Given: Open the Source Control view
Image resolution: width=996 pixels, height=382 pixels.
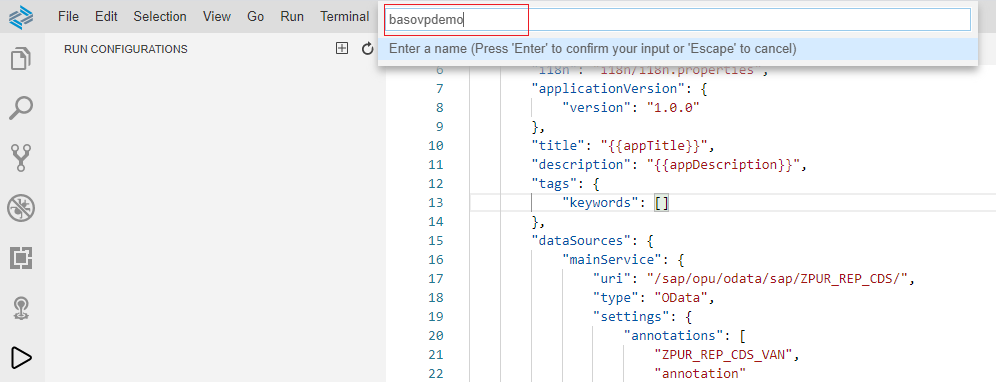Looking at the screenshot, I should (x=21, y=158).
